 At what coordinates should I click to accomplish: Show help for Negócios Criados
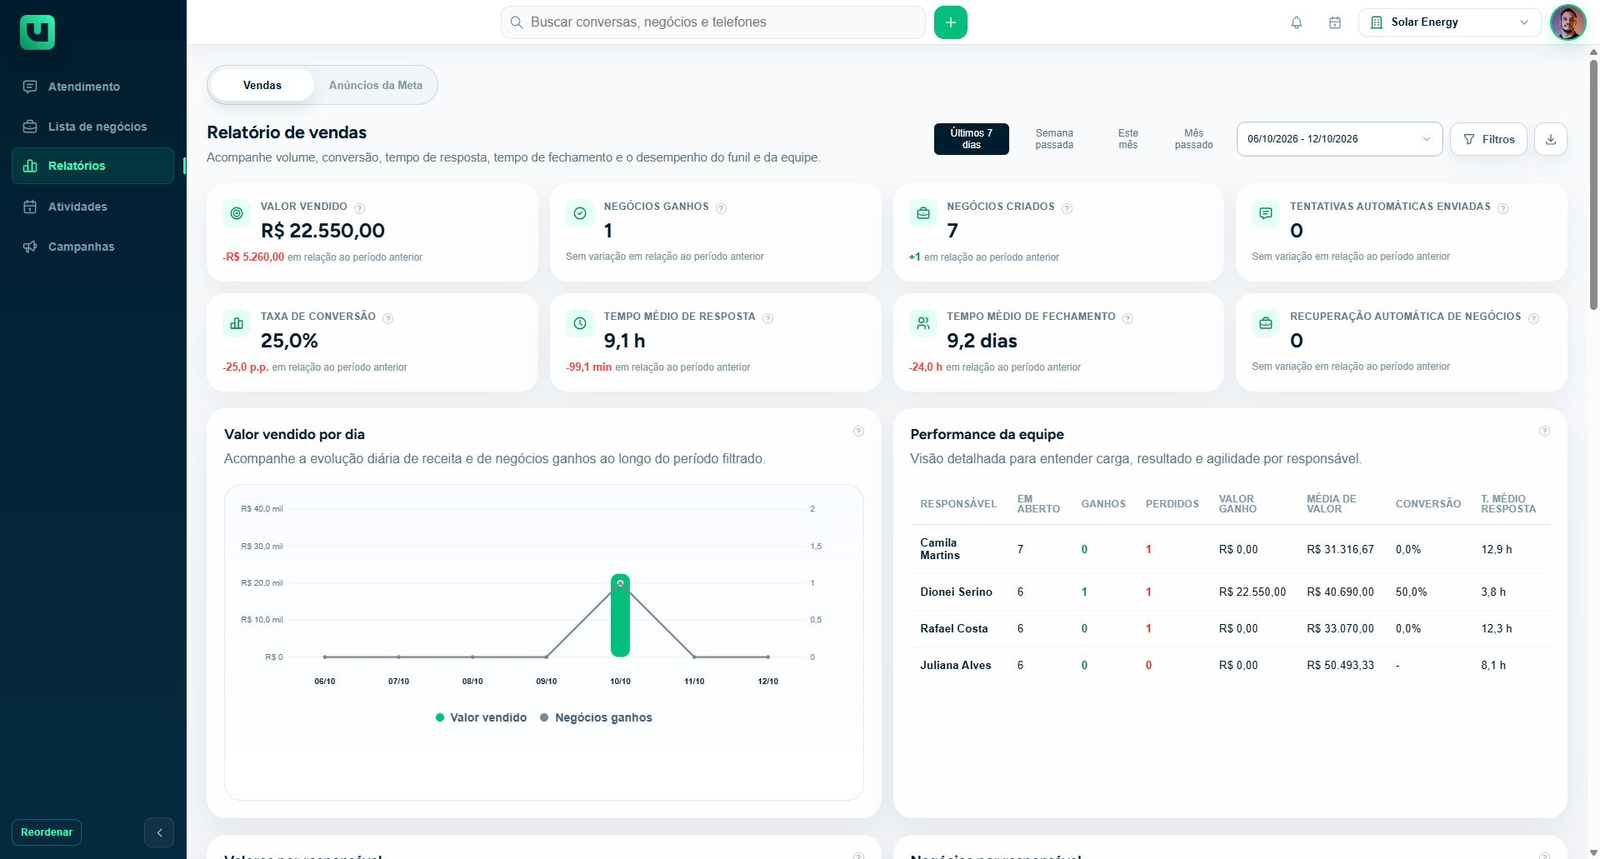tap(1067, 208)
